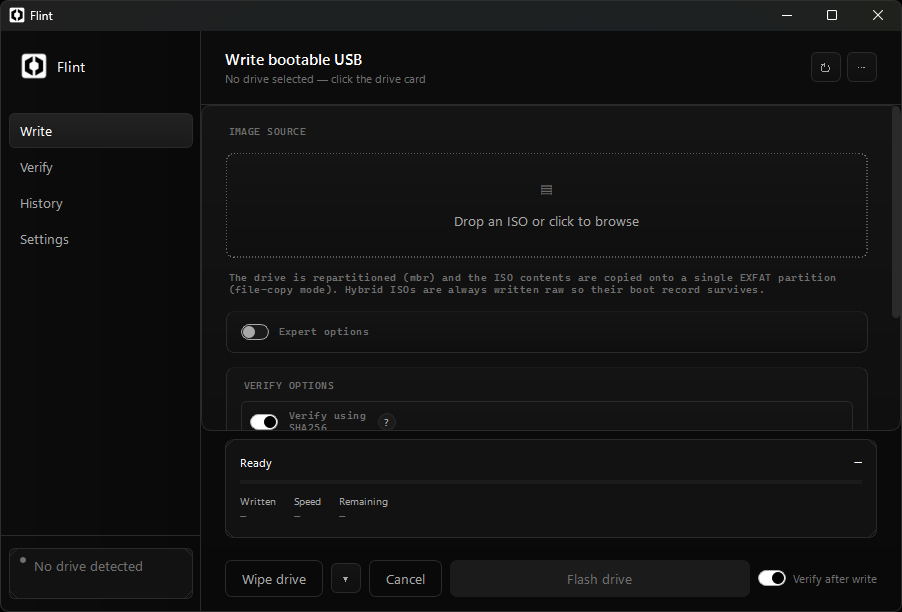Click the Wipe drive button

point(274,579)
